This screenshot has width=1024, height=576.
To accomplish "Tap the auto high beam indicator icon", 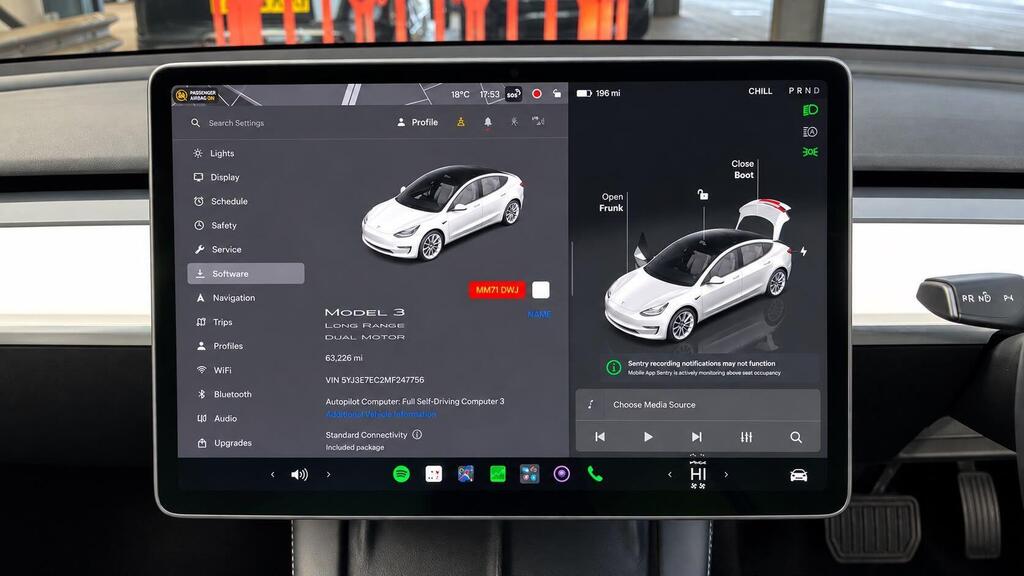I will [x=810, y=132].
